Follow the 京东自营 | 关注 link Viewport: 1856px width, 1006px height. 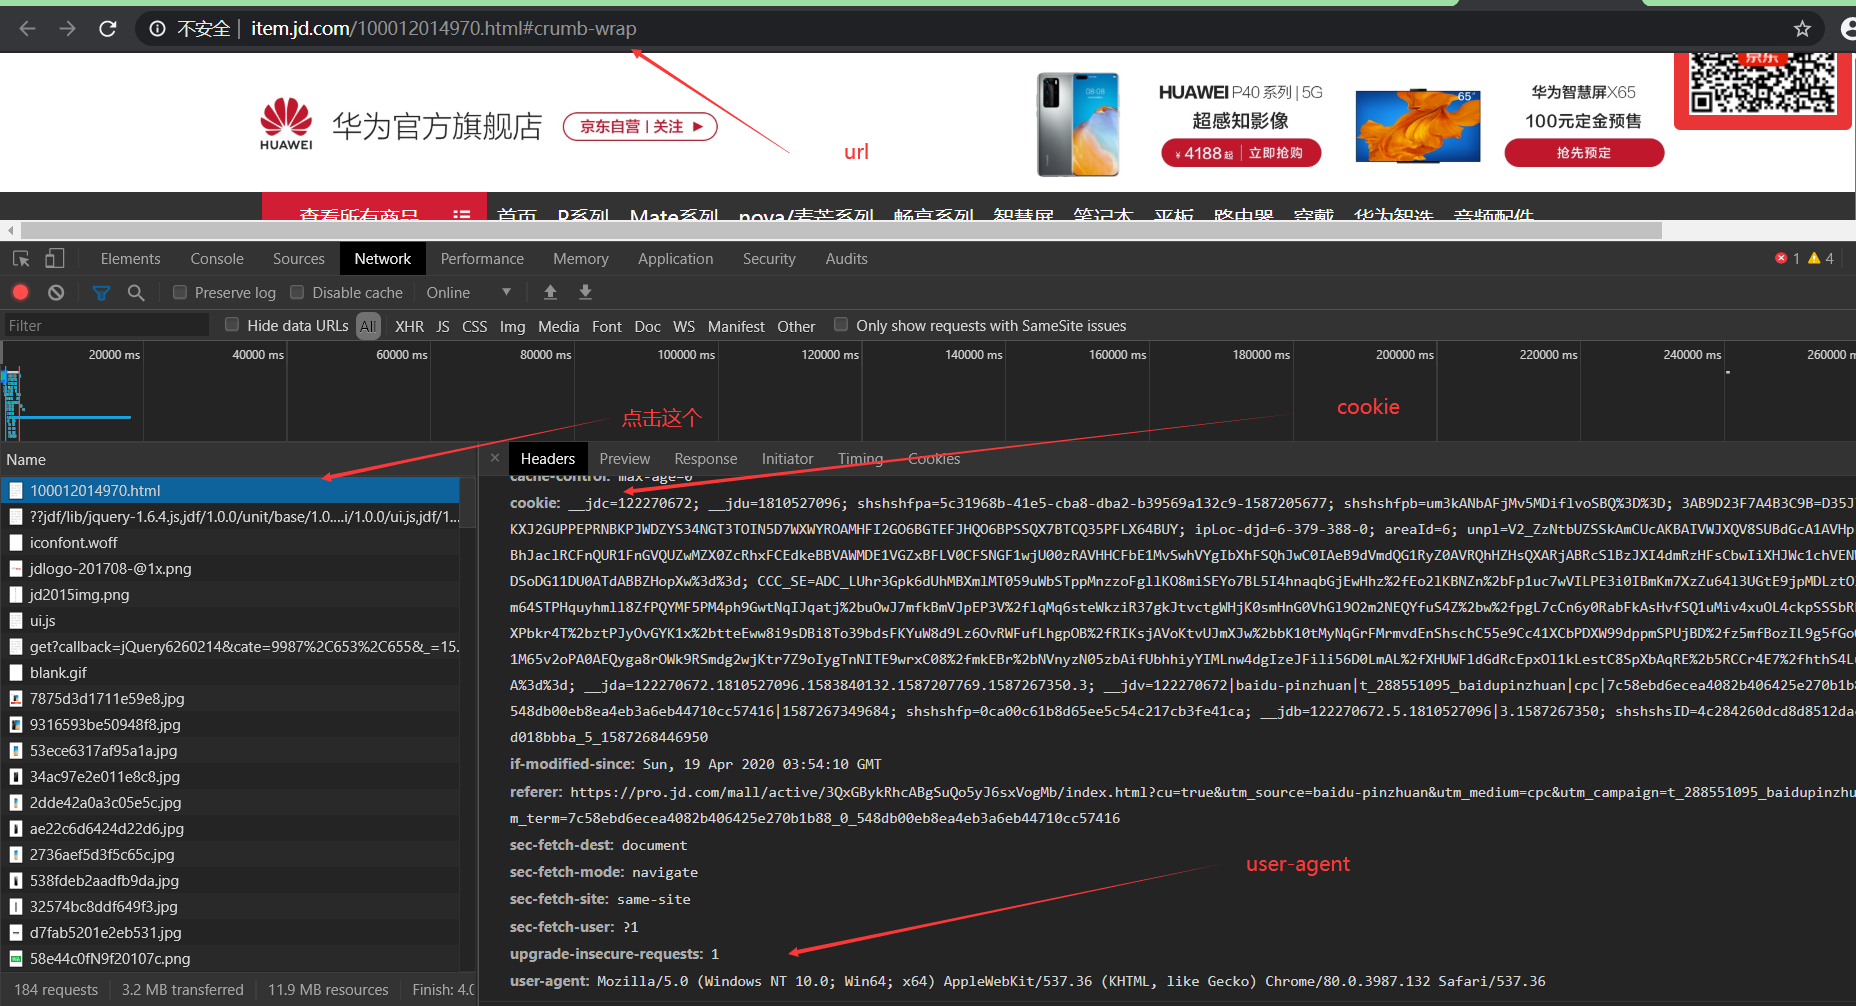[x=639, y=126]
